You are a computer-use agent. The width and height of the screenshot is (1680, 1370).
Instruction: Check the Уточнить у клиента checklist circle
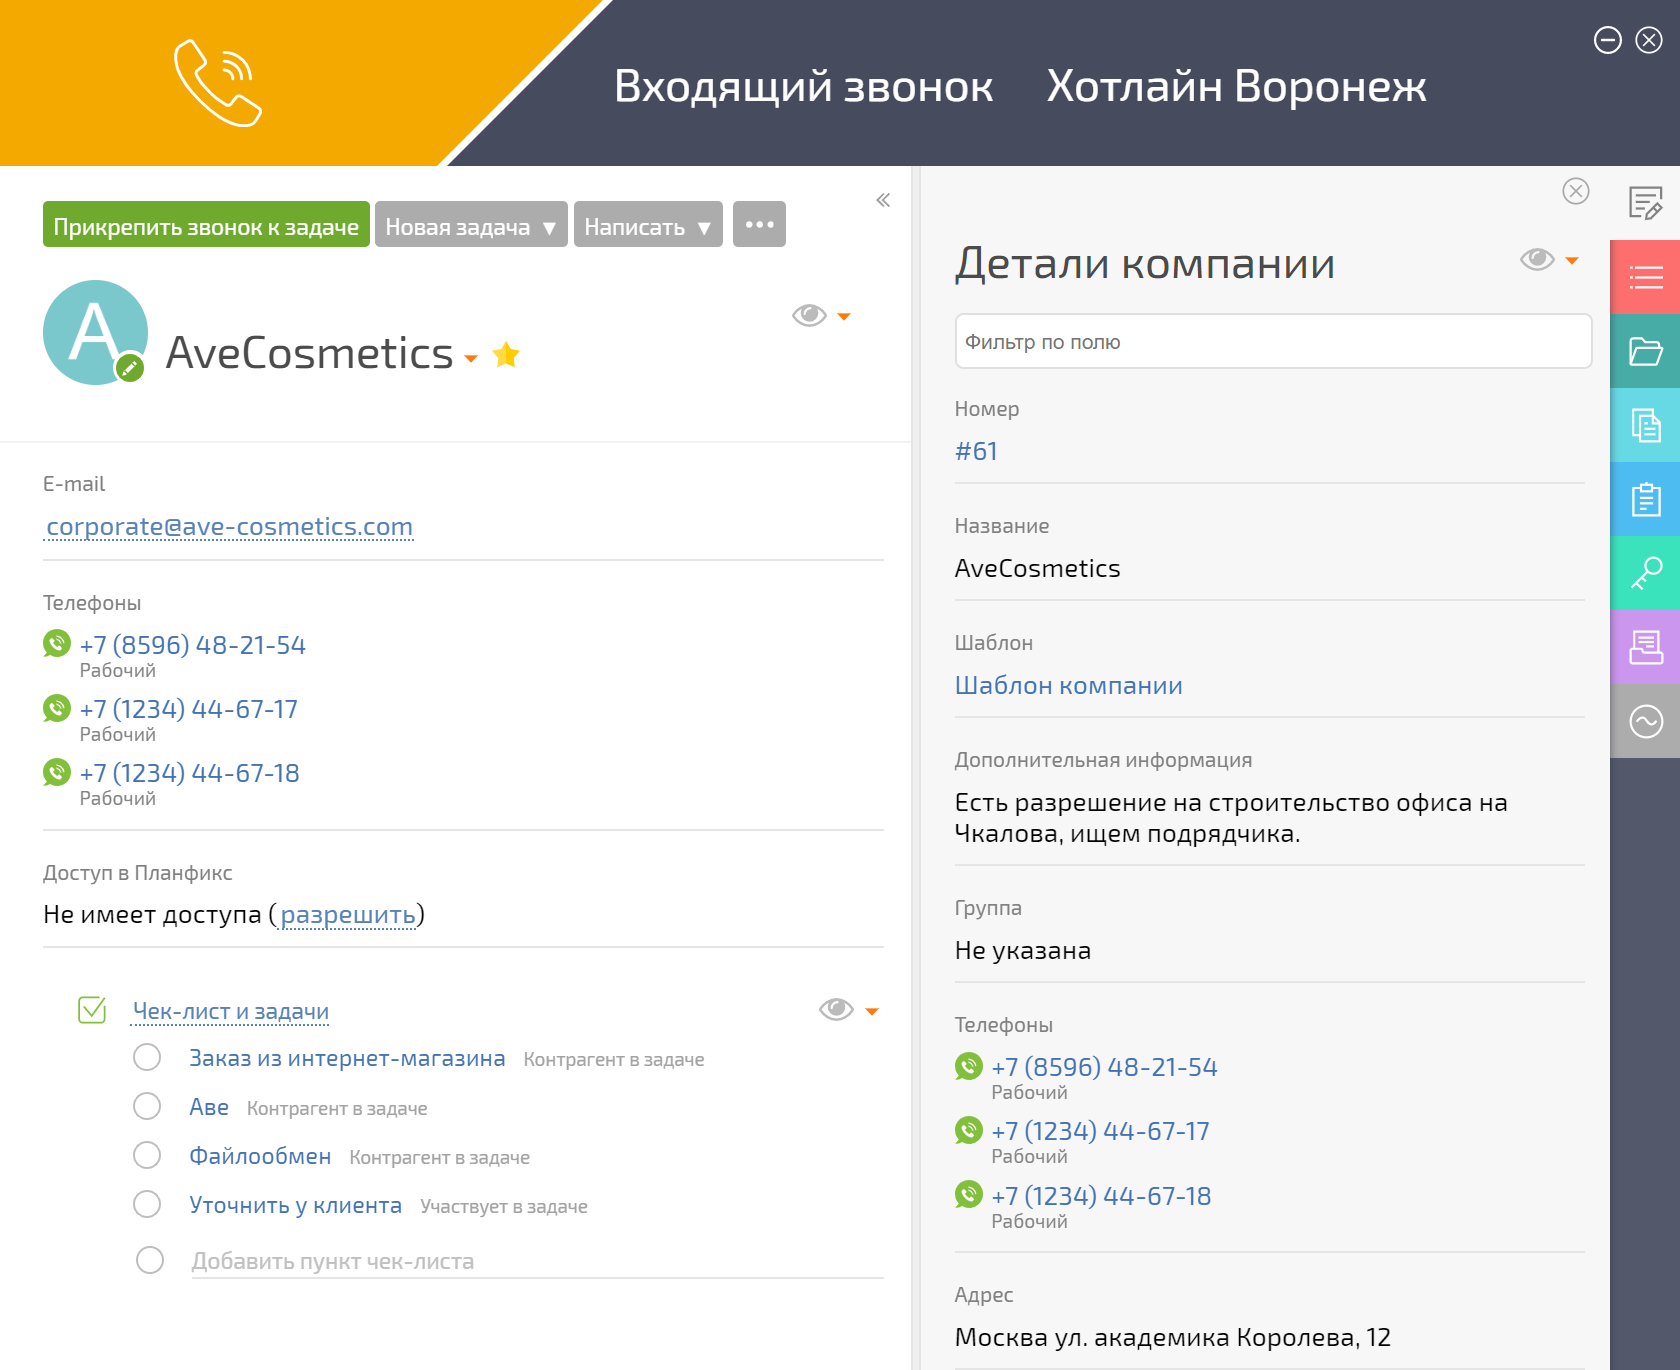(147, 1204)
